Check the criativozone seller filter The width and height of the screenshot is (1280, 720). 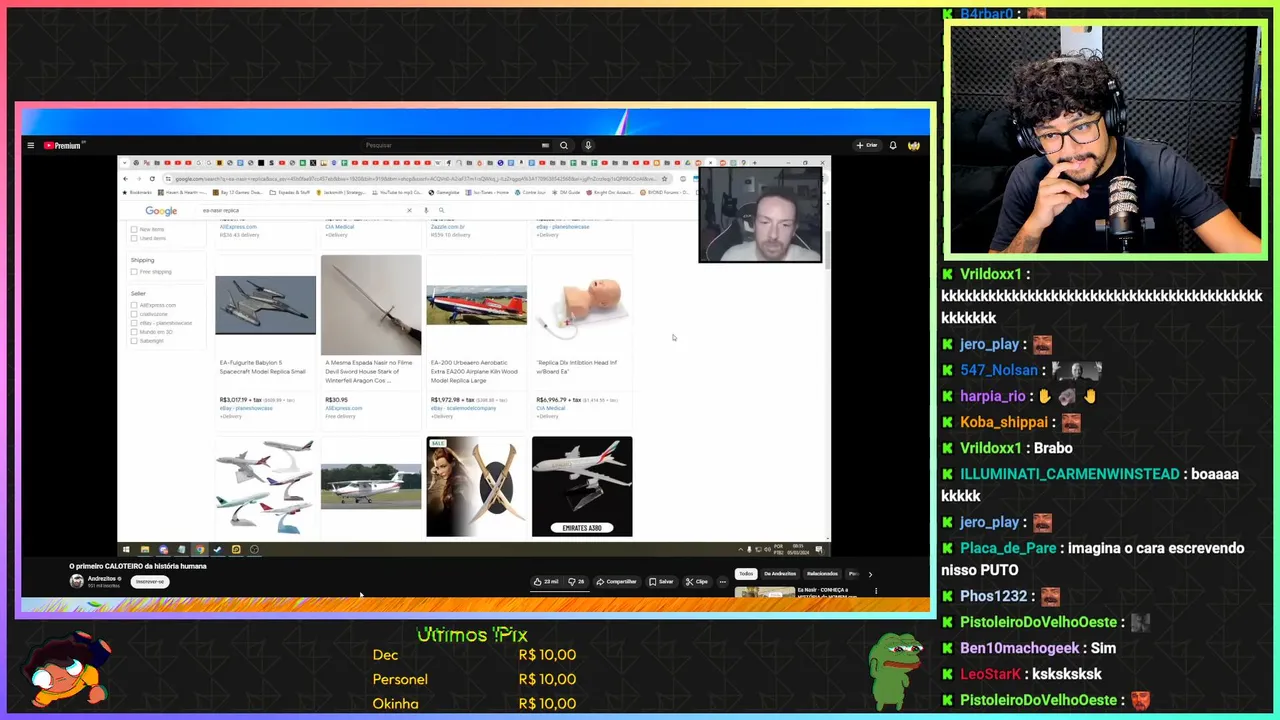[134, 314]
